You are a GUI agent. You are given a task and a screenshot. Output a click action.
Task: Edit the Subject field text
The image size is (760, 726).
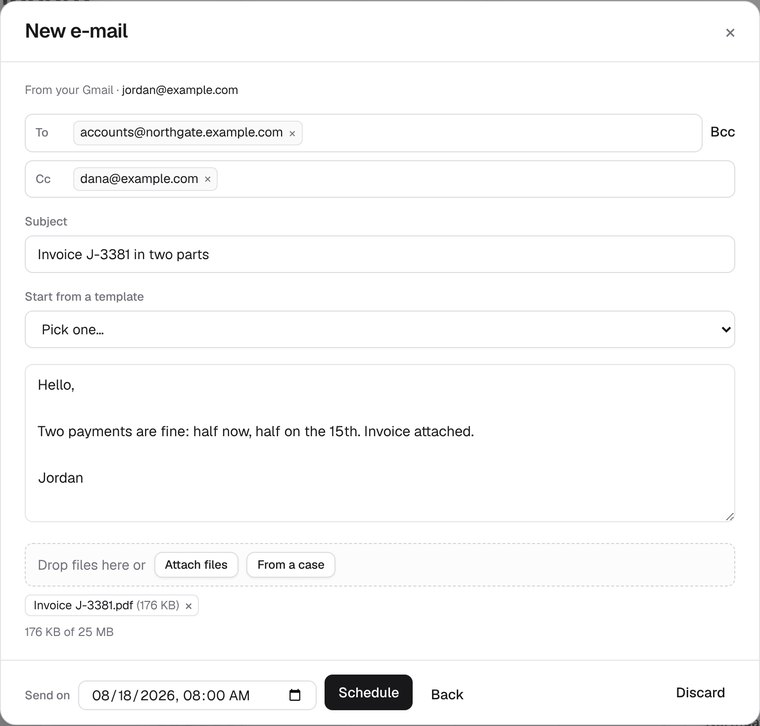(380, 254)
